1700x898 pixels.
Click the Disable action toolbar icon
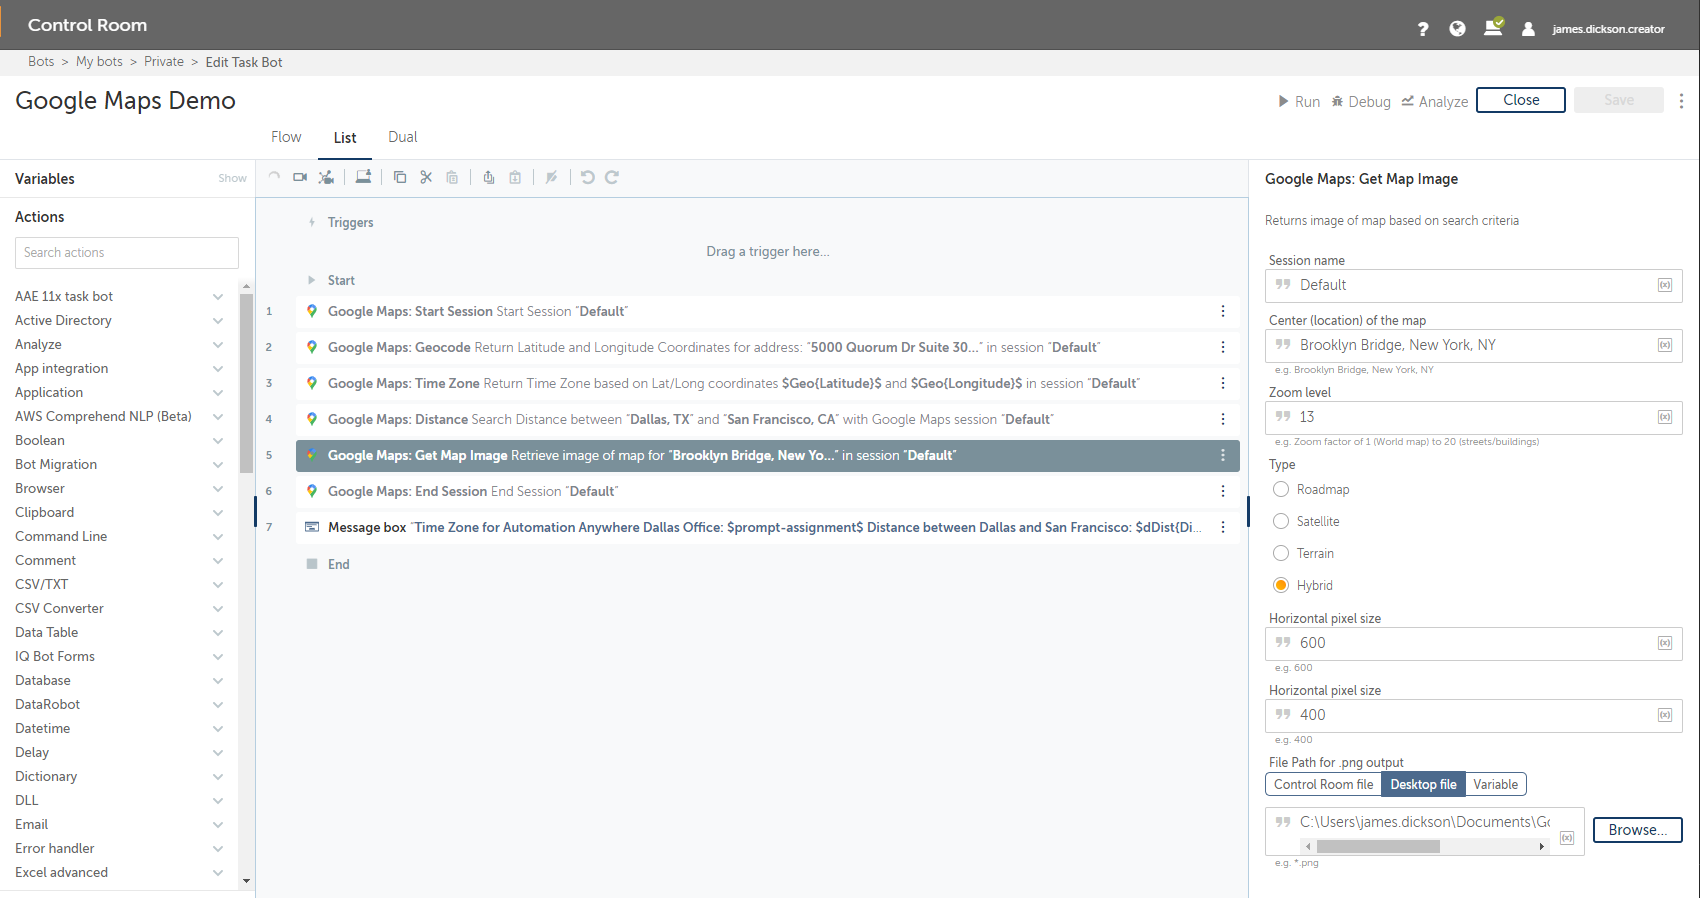coord(551,177)
